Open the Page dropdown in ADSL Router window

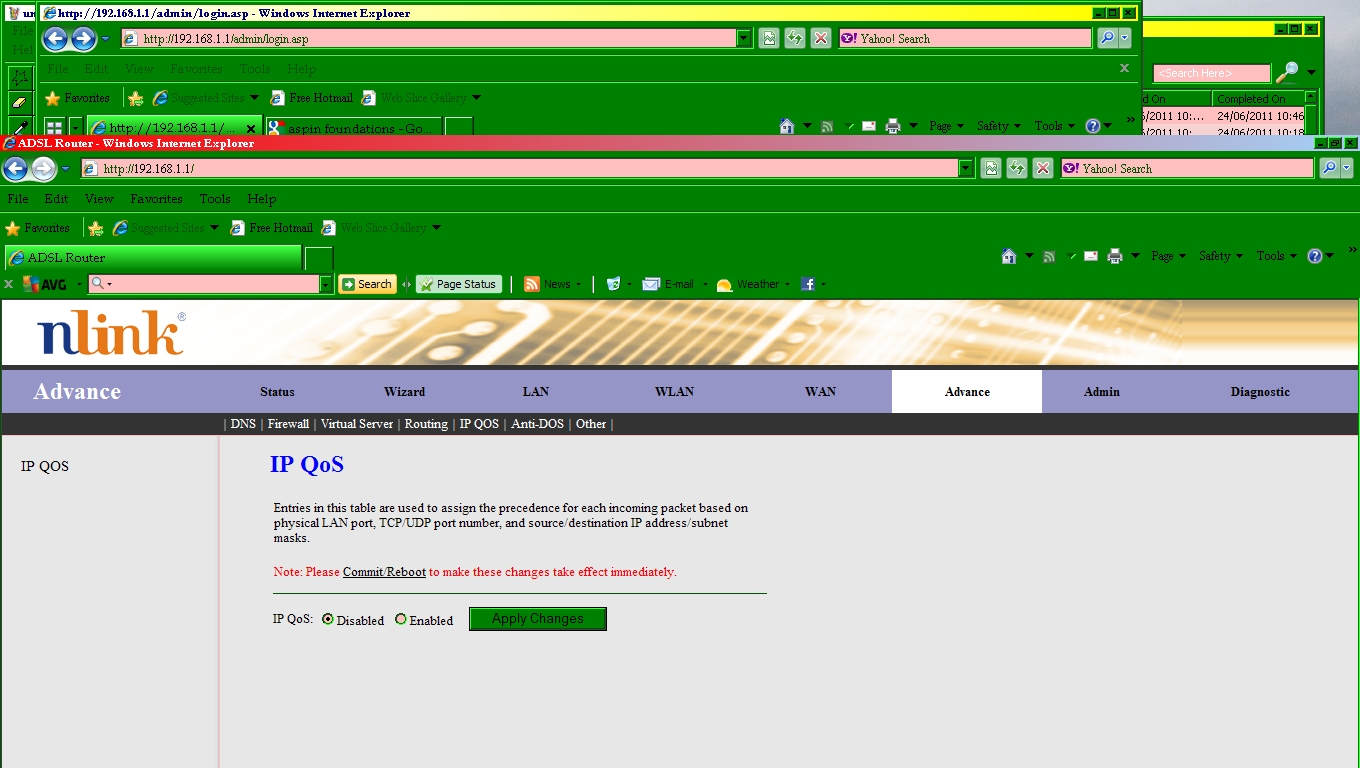click(1168, 256)
